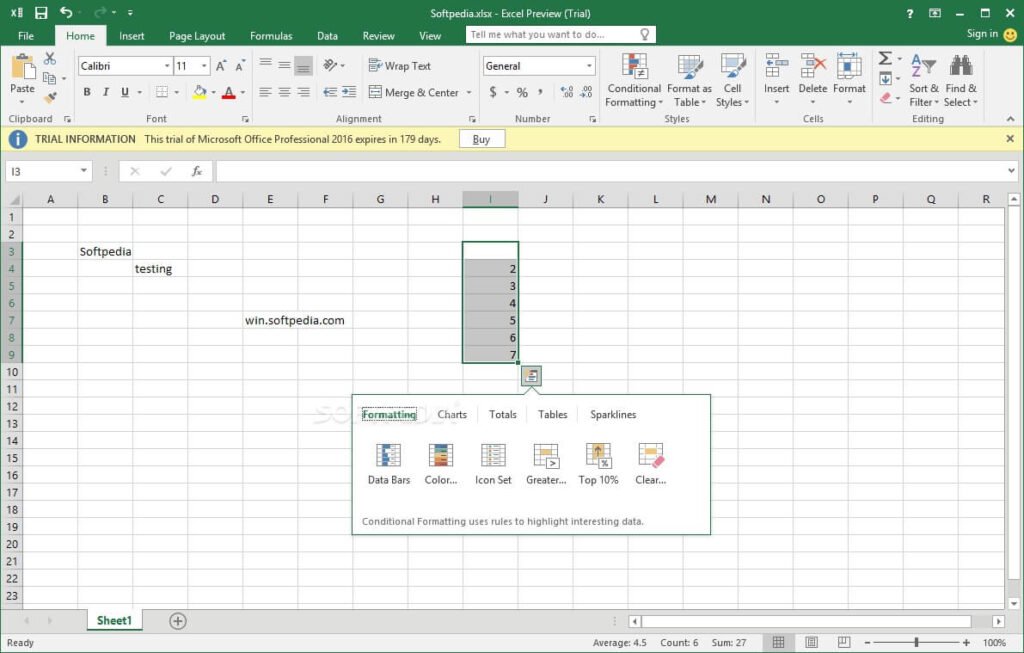Toggle Italic formatting

(x=105, y=92)
